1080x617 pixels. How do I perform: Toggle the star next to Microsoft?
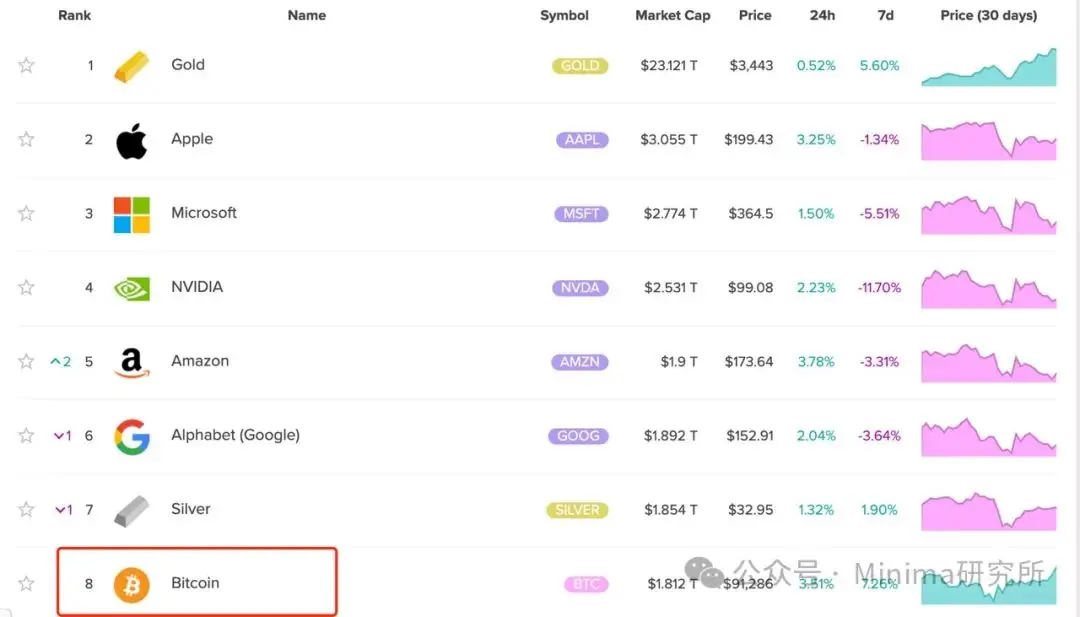click(x=26, y=213)
